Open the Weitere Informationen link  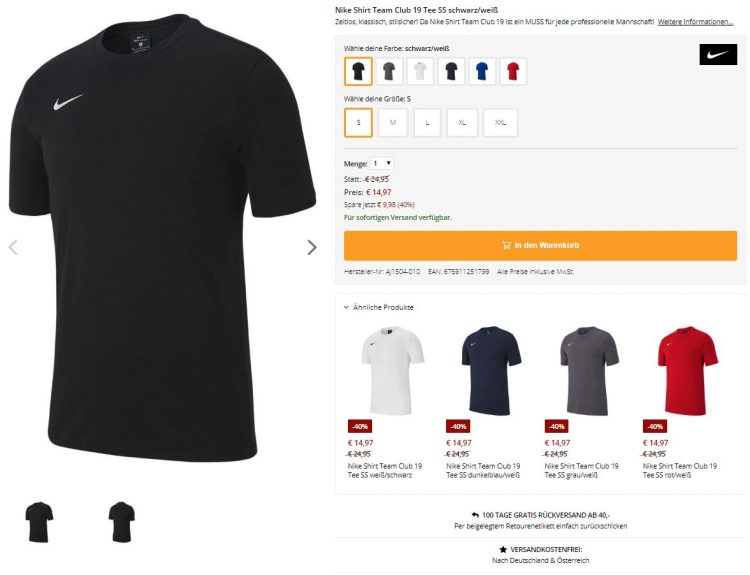(x=695, y=22)
